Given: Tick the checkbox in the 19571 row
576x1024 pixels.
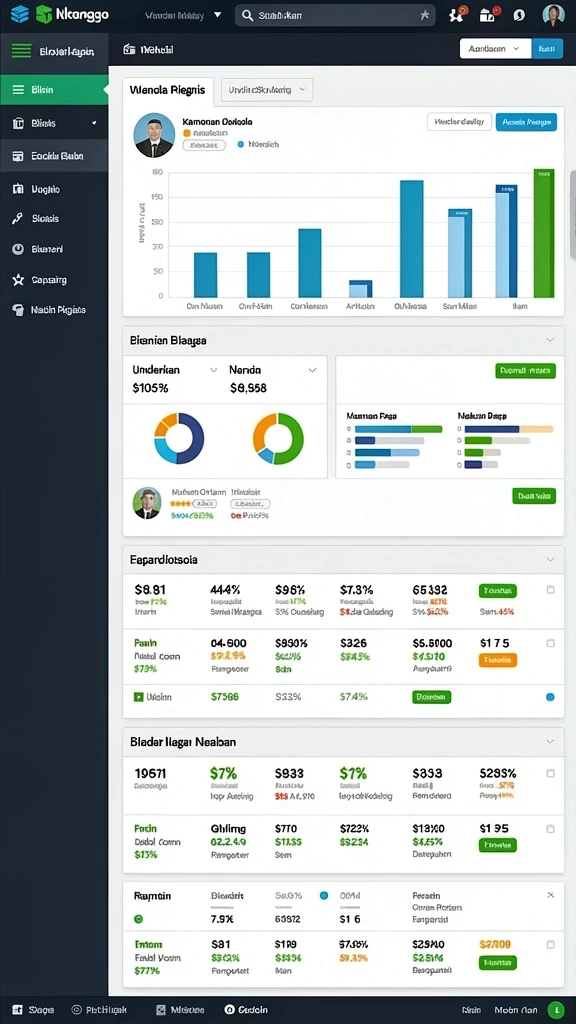Looking at the screenshot, I should click(551, 773).
